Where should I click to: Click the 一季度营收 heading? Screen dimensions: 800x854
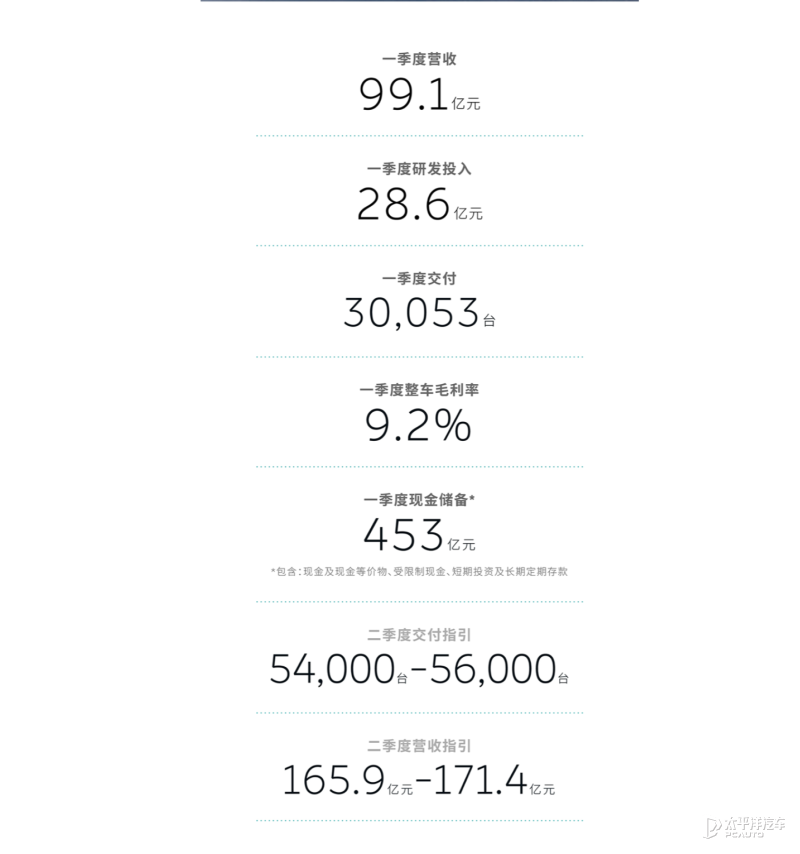pyautogui.click(x=419, y=59)
